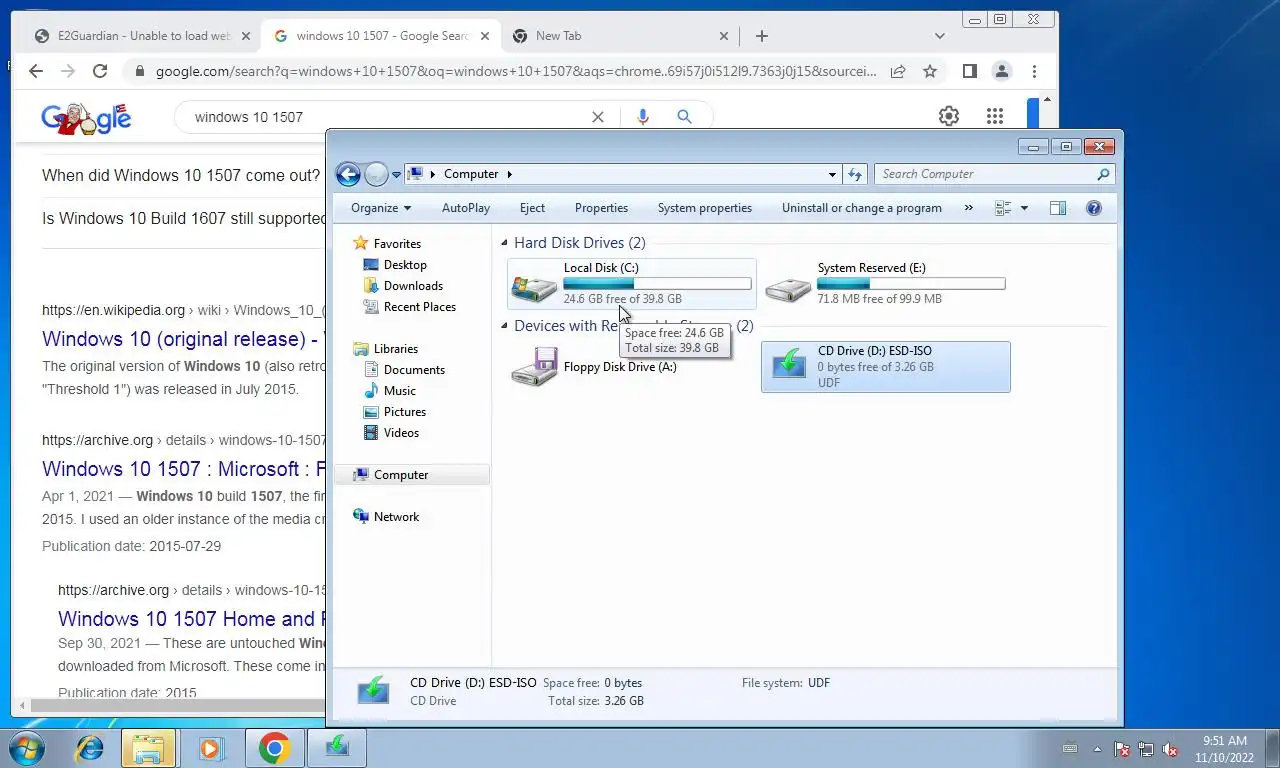Open Chrome tab search chevron
This screenshot has height=768, width=1280.
tap(939, 36)
